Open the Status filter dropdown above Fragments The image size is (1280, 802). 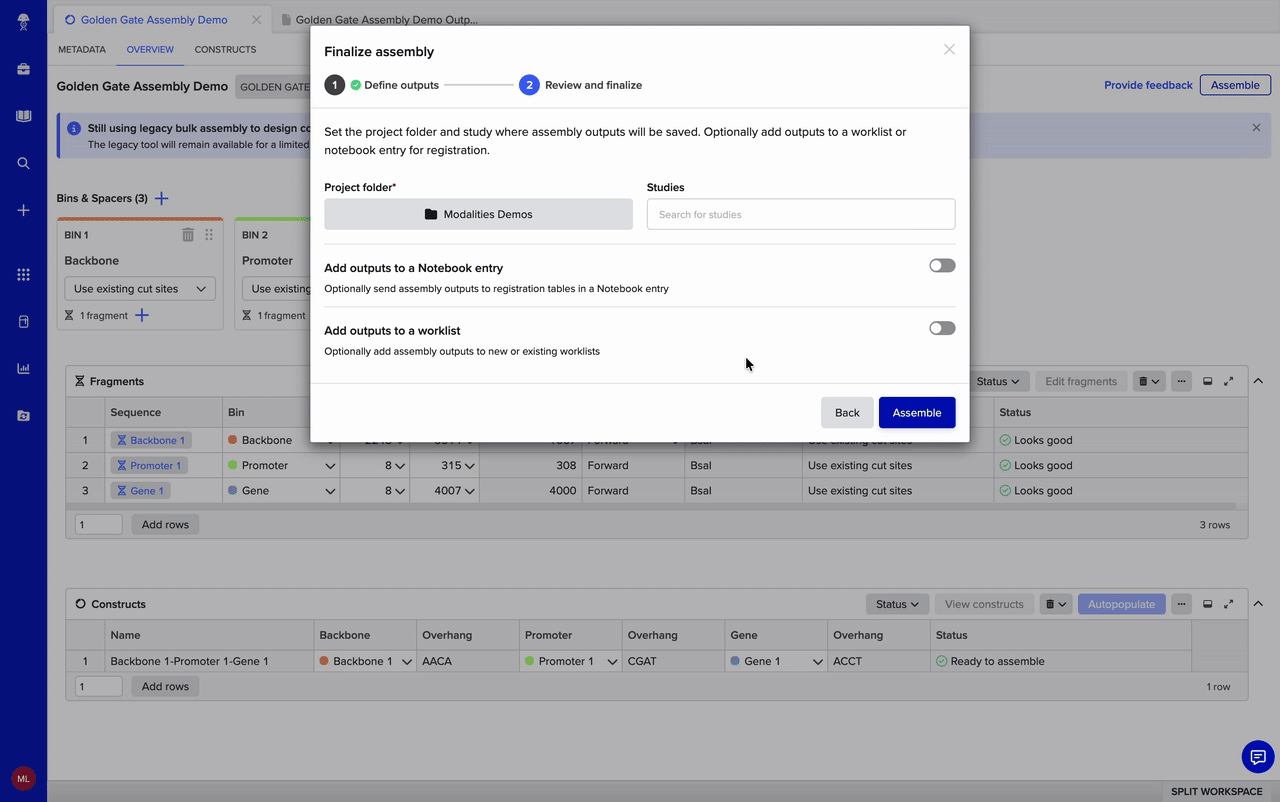tap(998, 381)
